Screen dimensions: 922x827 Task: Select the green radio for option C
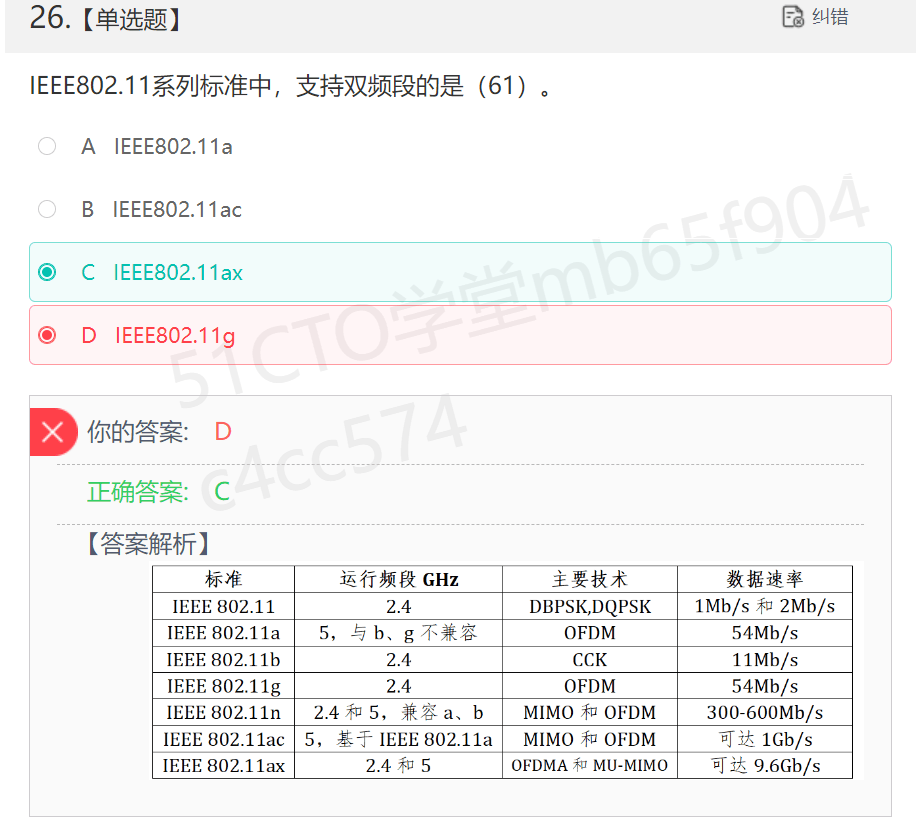point(47,272)
